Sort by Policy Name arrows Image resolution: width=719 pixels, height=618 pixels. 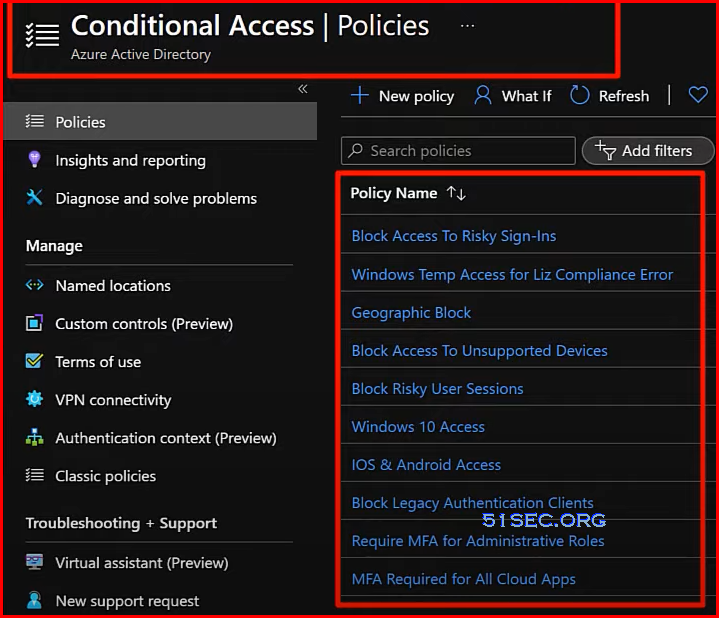click(x=456, y=193)
